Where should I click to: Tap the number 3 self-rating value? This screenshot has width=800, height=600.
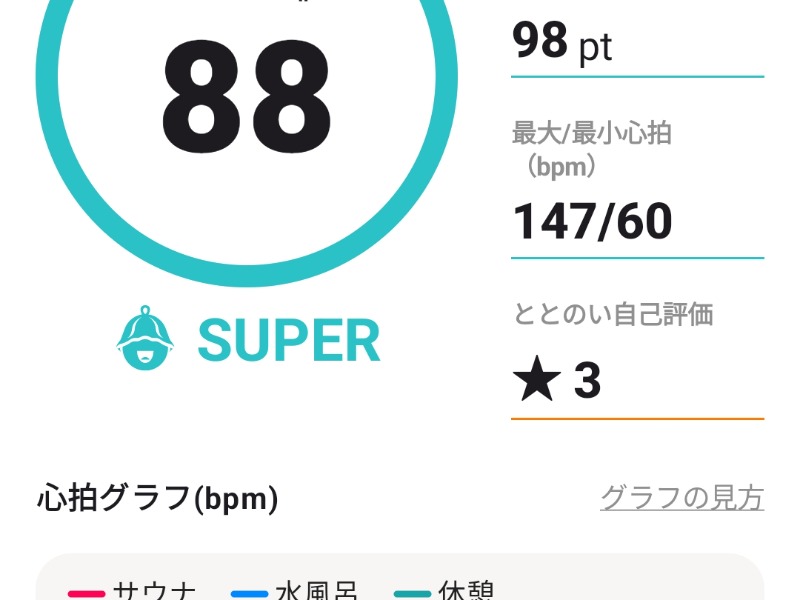click(x=587, y=381)
